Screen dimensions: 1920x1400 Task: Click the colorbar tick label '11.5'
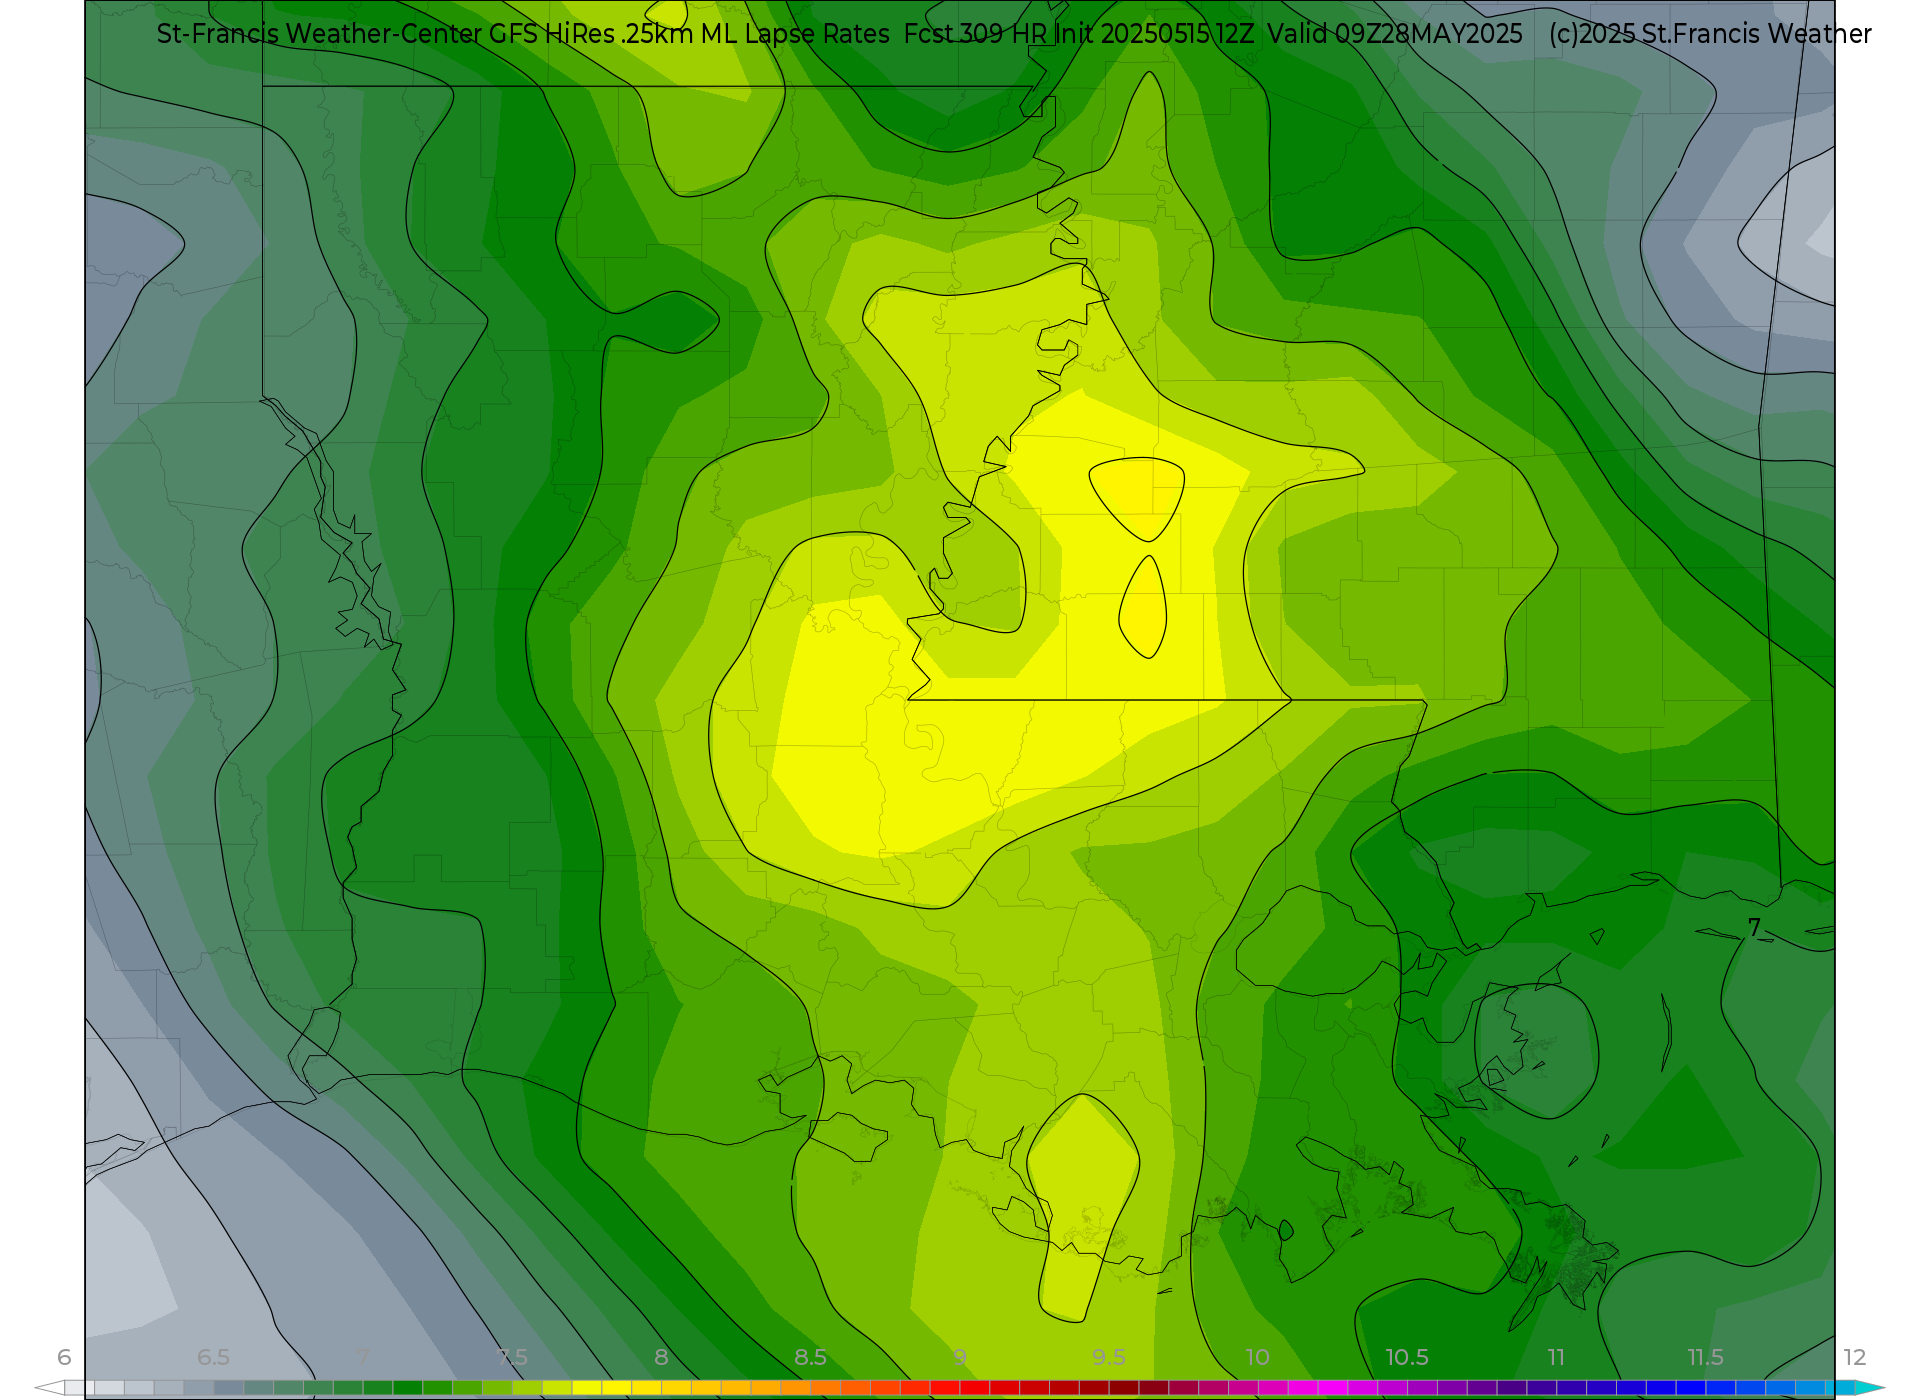(x=1705, y=1357)
